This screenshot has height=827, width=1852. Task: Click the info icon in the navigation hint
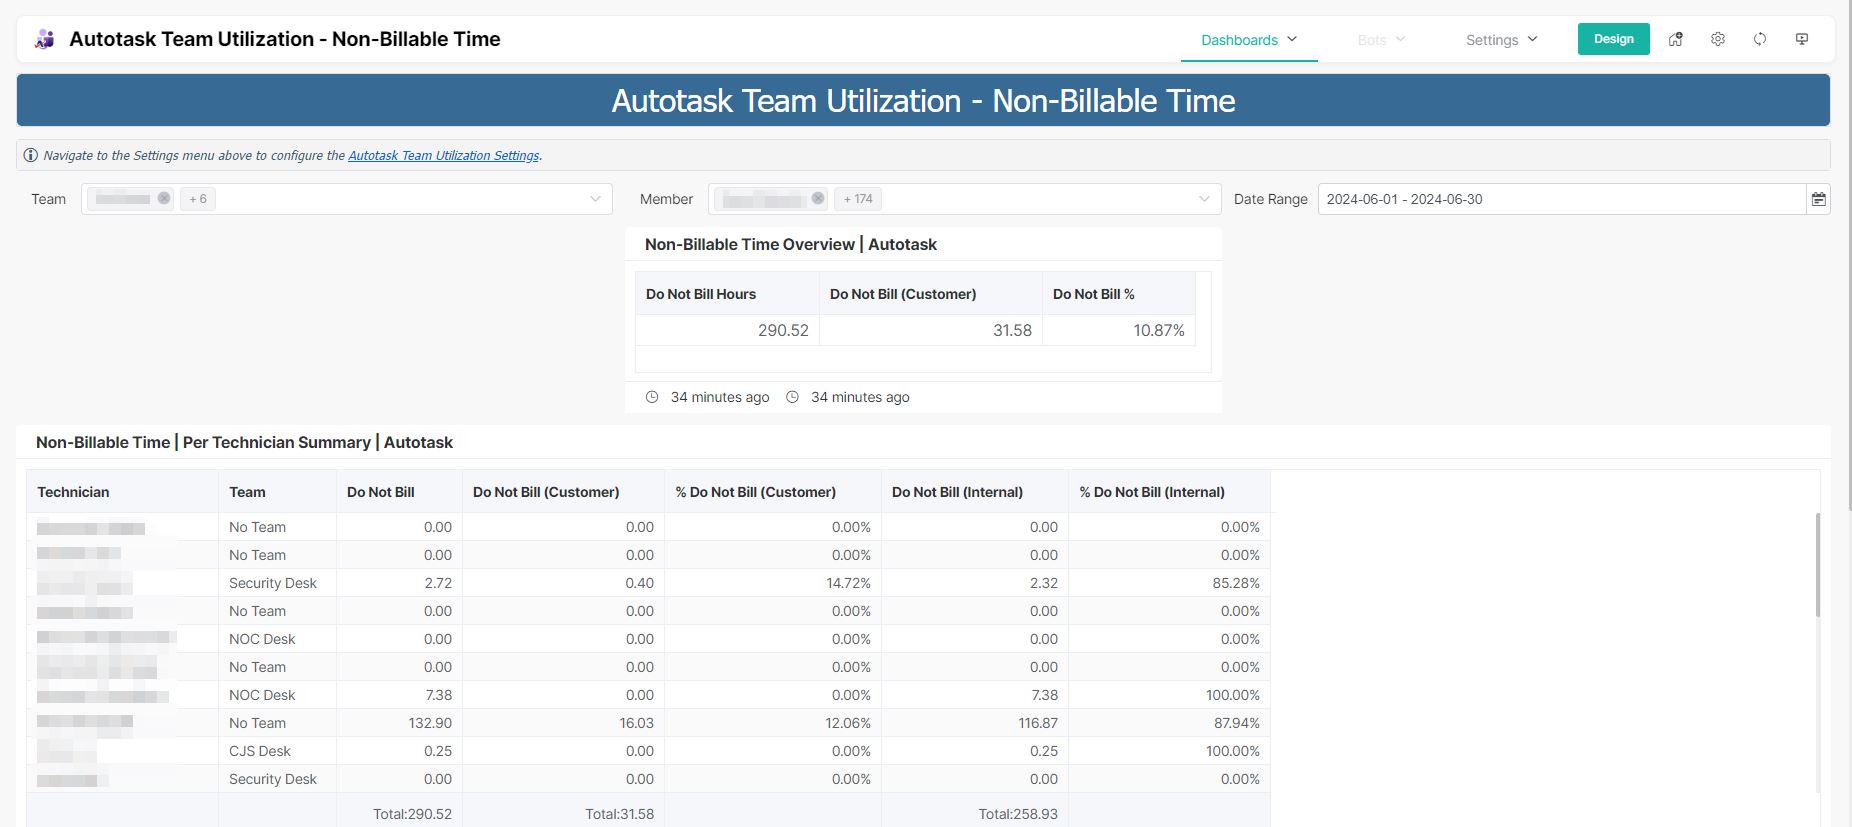(x=31, y=155)
